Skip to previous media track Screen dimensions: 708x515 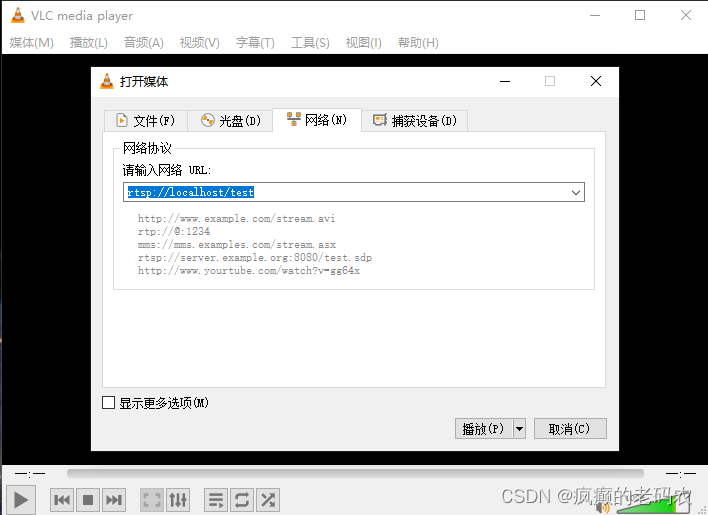62,500
